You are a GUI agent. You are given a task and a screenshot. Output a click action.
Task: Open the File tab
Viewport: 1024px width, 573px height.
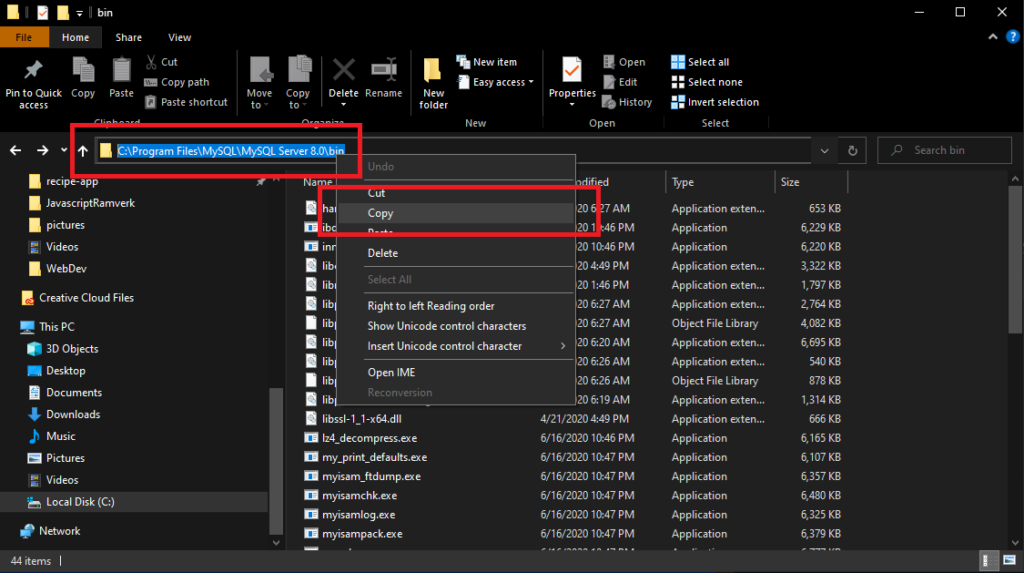click(24, 37)
